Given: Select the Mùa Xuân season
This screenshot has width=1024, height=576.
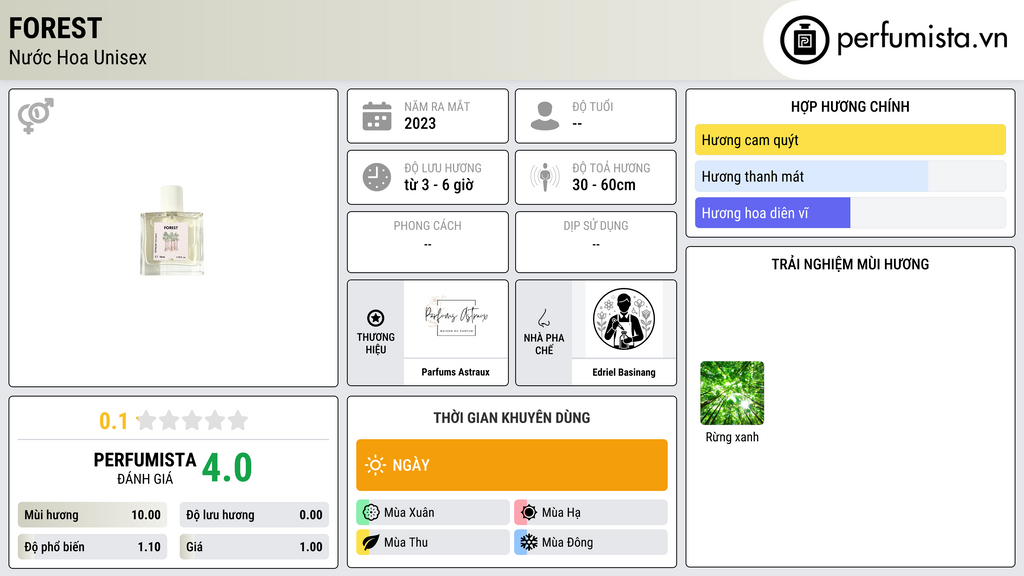Looking at the screenshot, I should [x=433, y=513].
